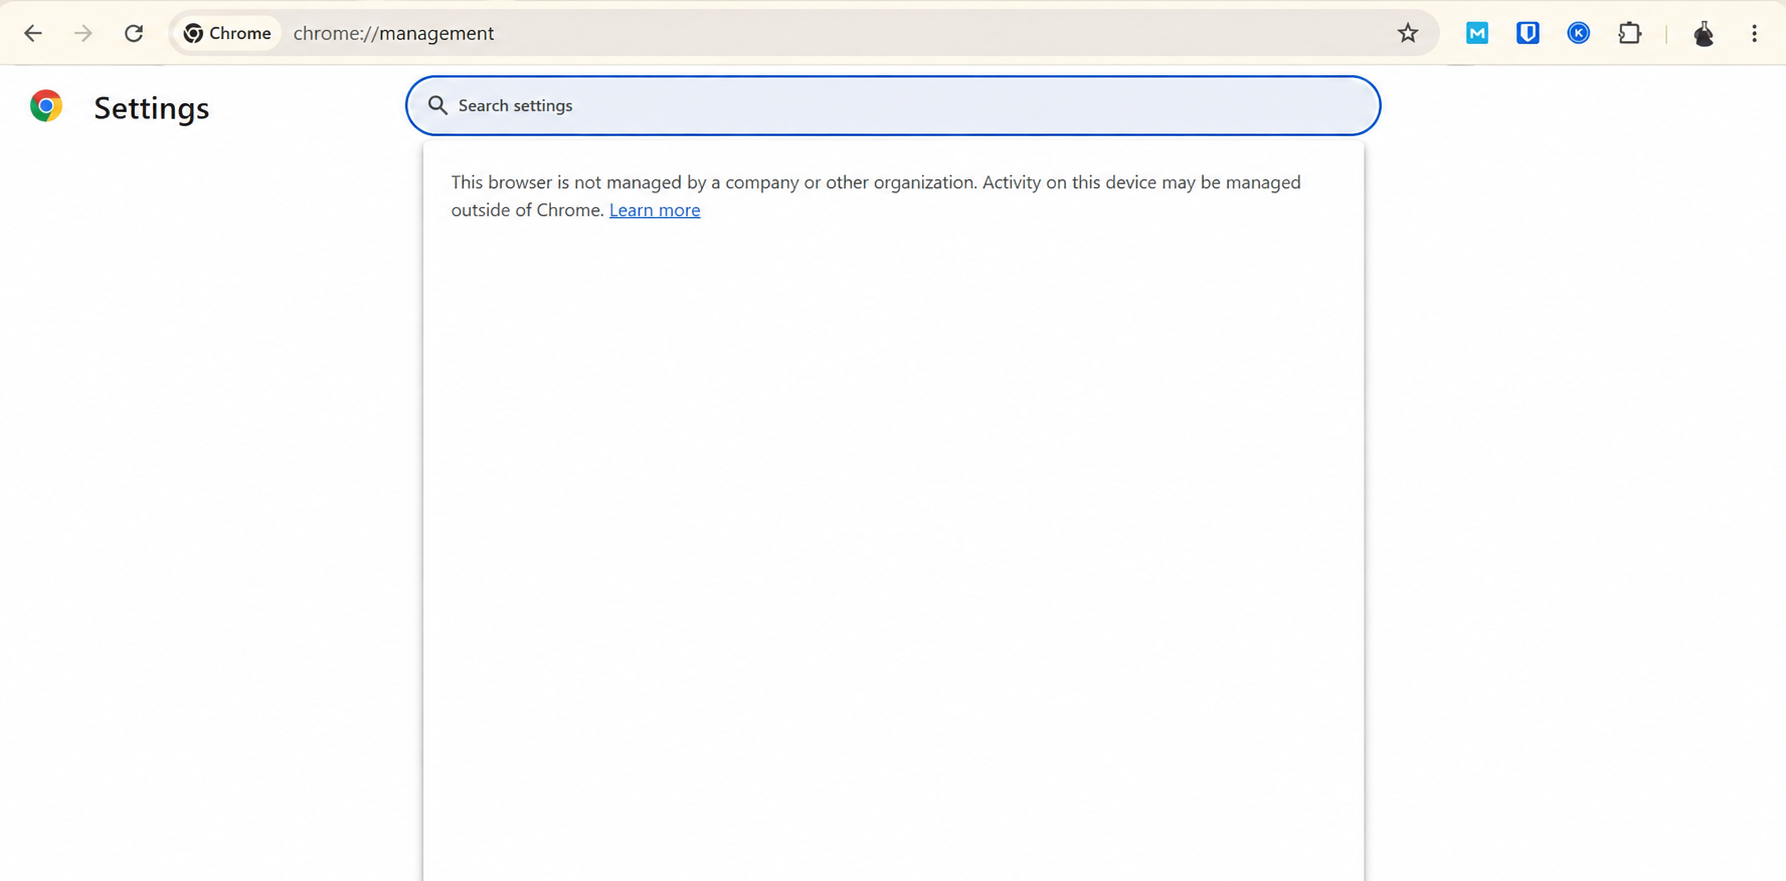Reload the current page

pyautogui.click(x=134, y=33)
